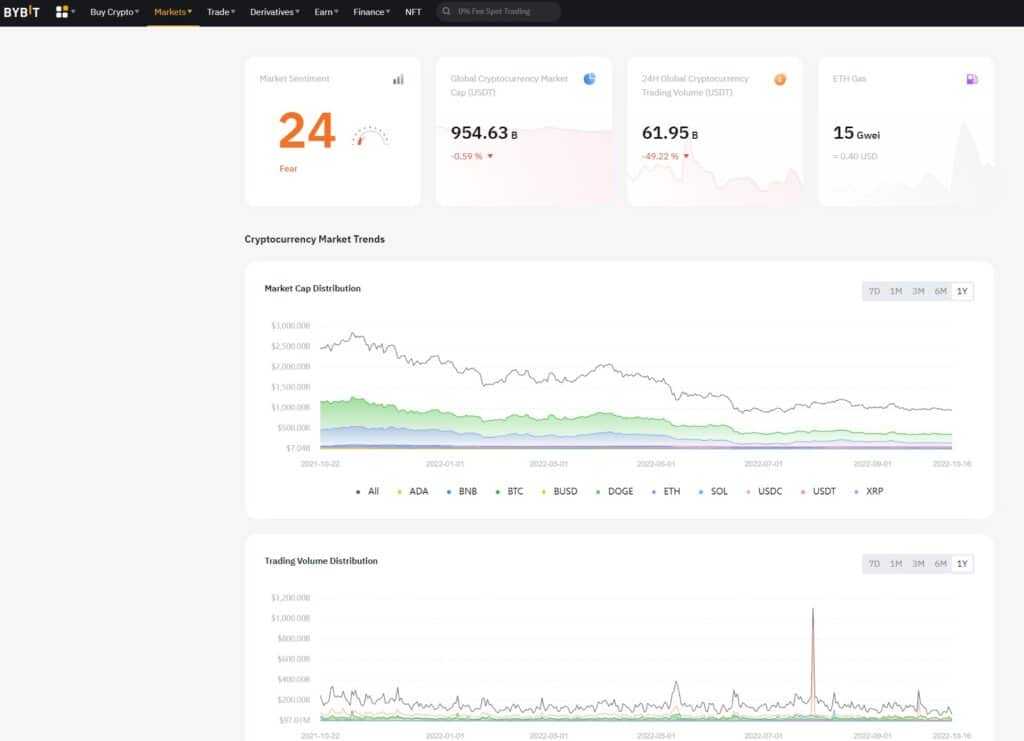Screen dimensions: 1024x741
Task: Go to the NFT page
Action: [413, 12]
